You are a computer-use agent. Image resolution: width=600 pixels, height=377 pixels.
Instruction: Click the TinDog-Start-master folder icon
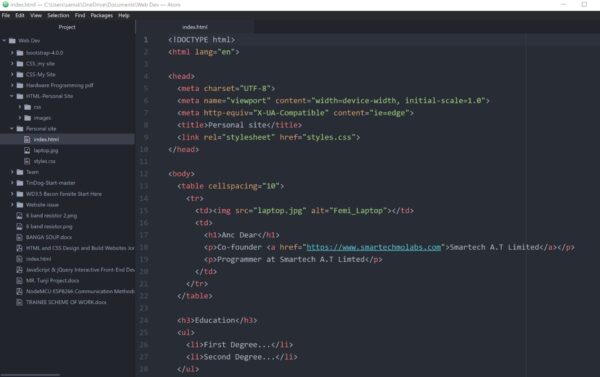click(x=20, y=183)
